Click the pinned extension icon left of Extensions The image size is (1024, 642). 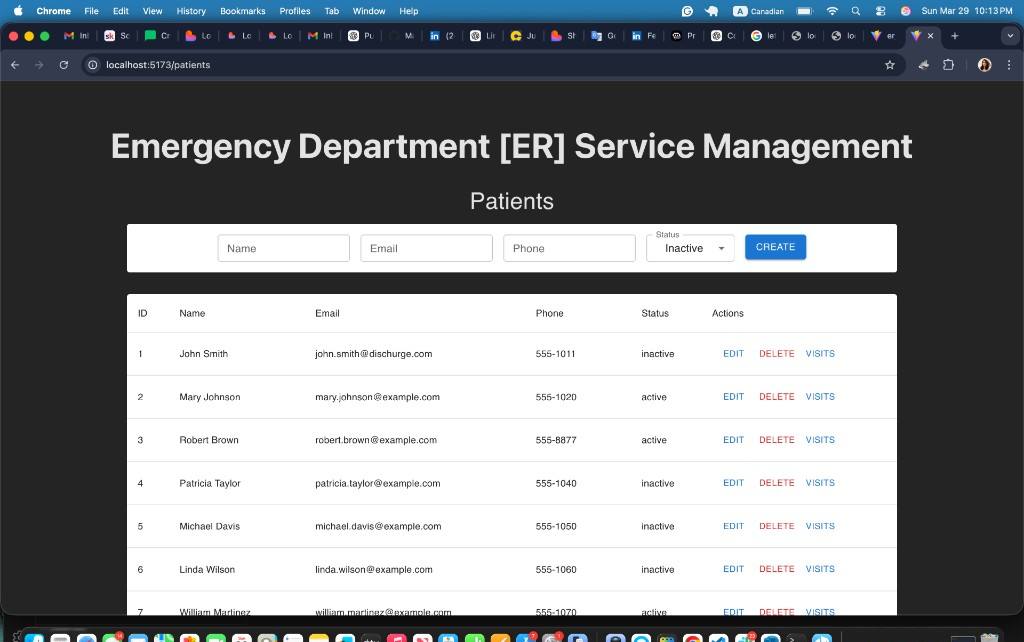[x=923, y=65]
